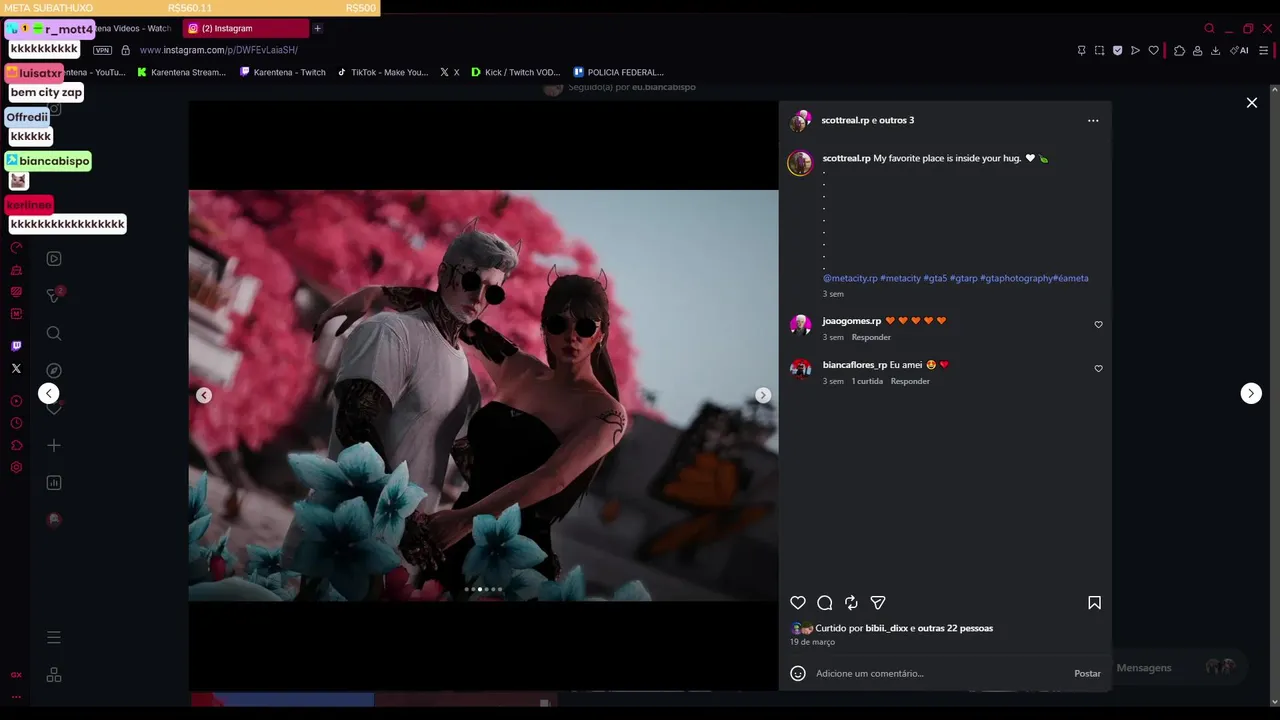Open the @metacity.rp mention
Viewport: 1280px width, 720px height.
(850, 278)
